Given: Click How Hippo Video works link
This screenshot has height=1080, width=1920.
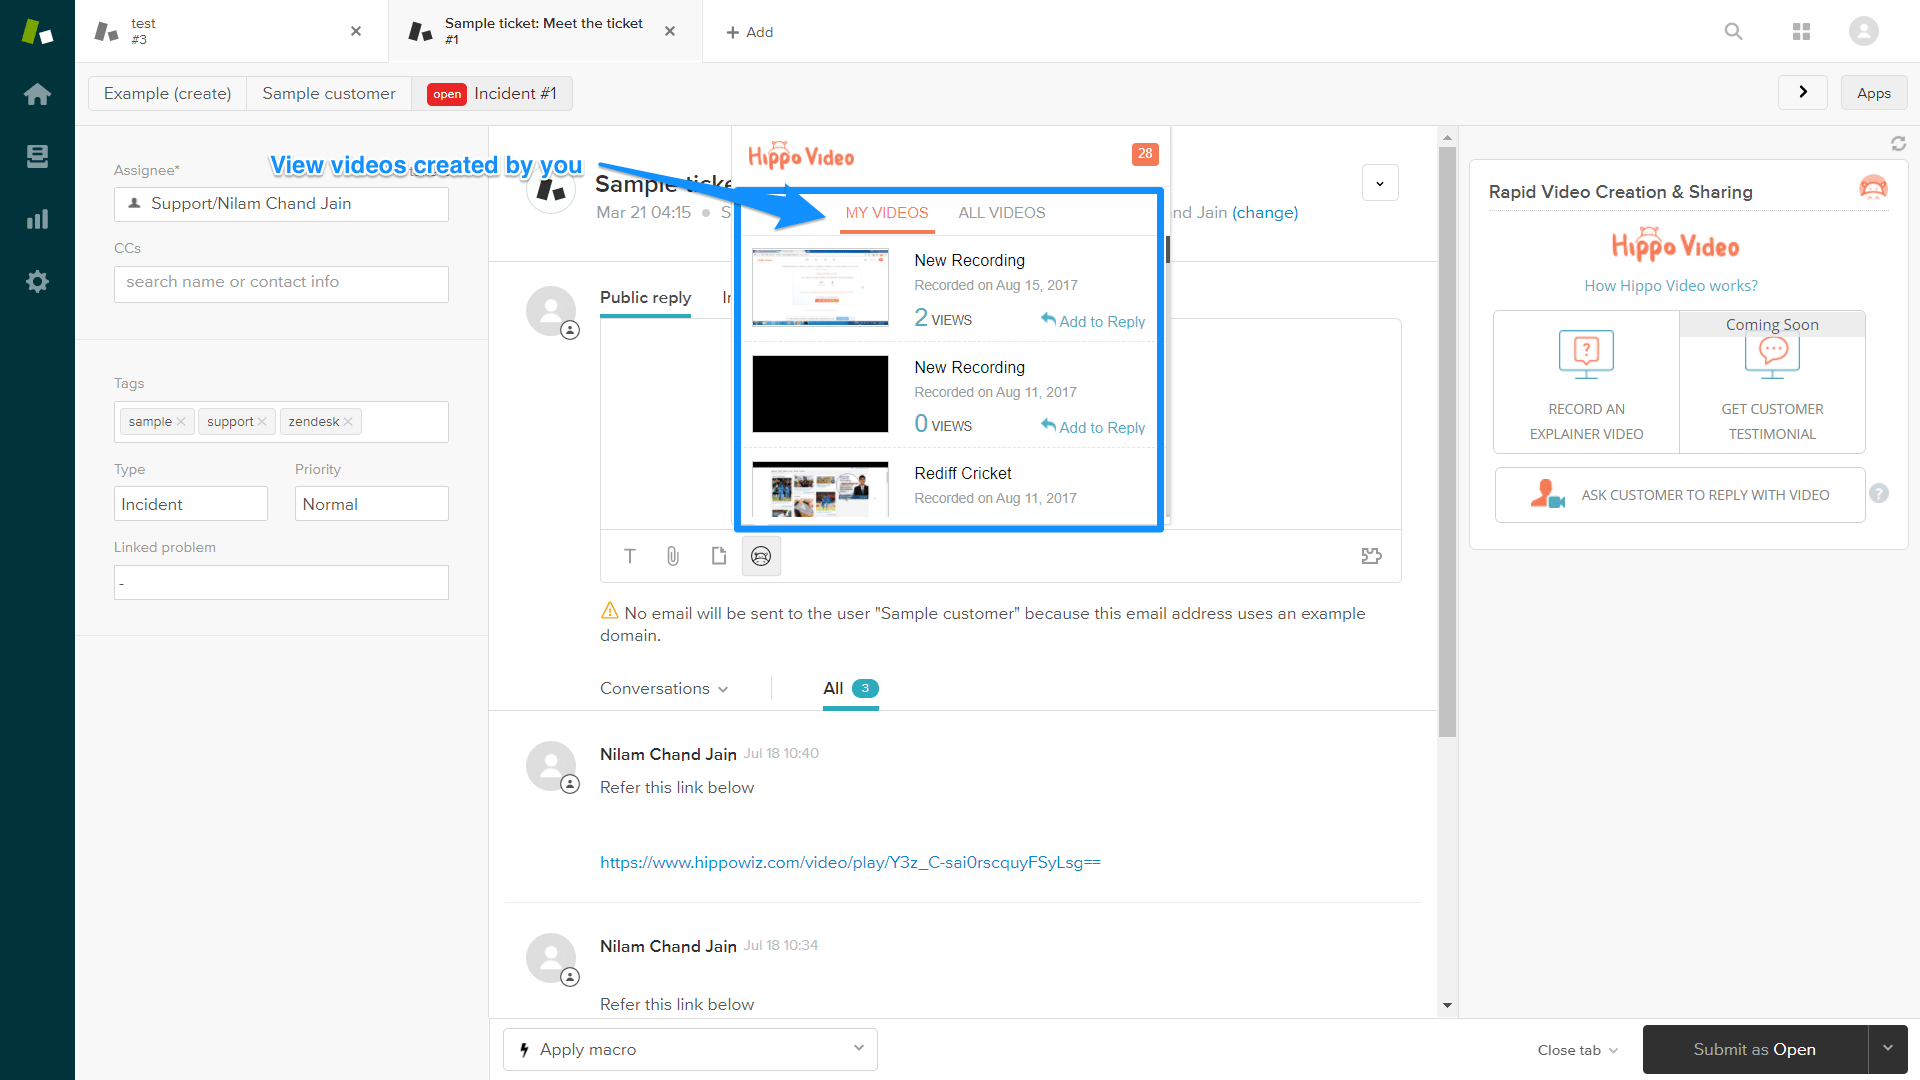Looking at the screenshot, I should click(x=1670, y=286).
